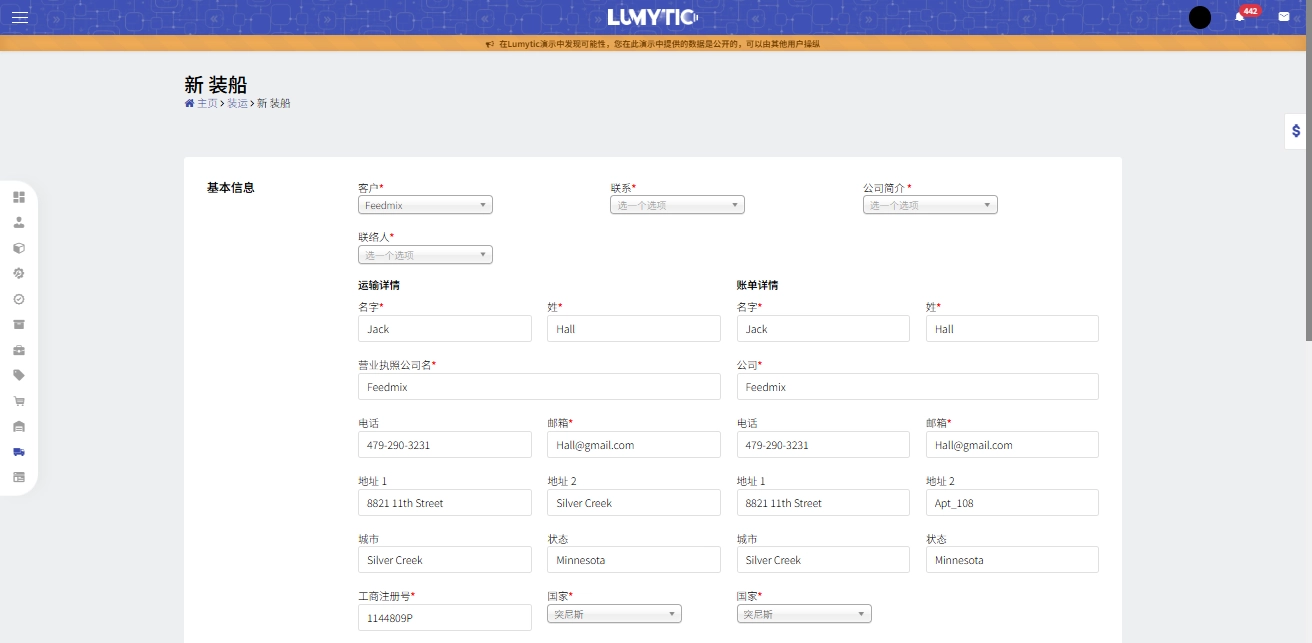This screenshot has height=643, width=1312.
Task: Open the user profile avatar
Action: (1199, 17)
